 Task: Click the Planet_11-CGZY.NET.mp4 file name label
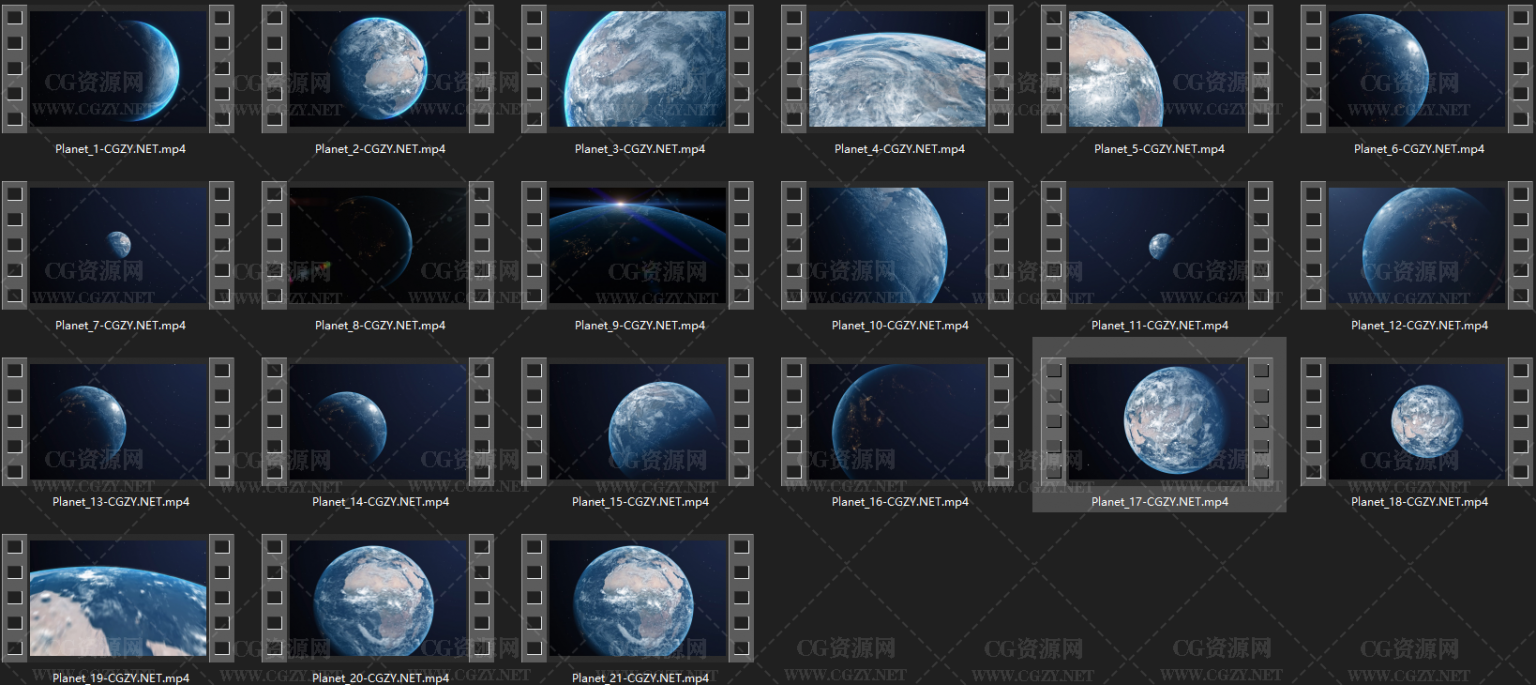click(x=1159, y=326)
